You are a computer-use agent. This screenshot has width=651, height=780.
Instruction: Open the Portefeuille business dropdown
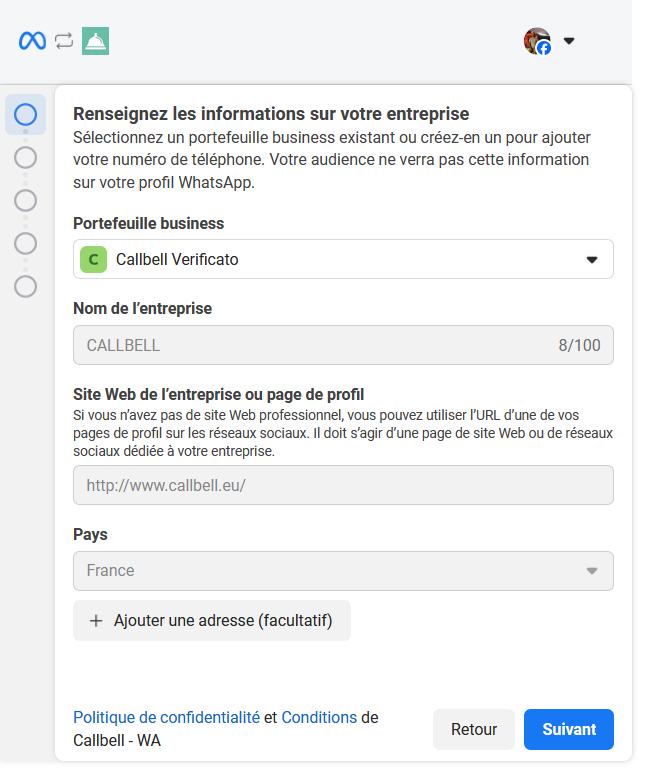point(343,259)
